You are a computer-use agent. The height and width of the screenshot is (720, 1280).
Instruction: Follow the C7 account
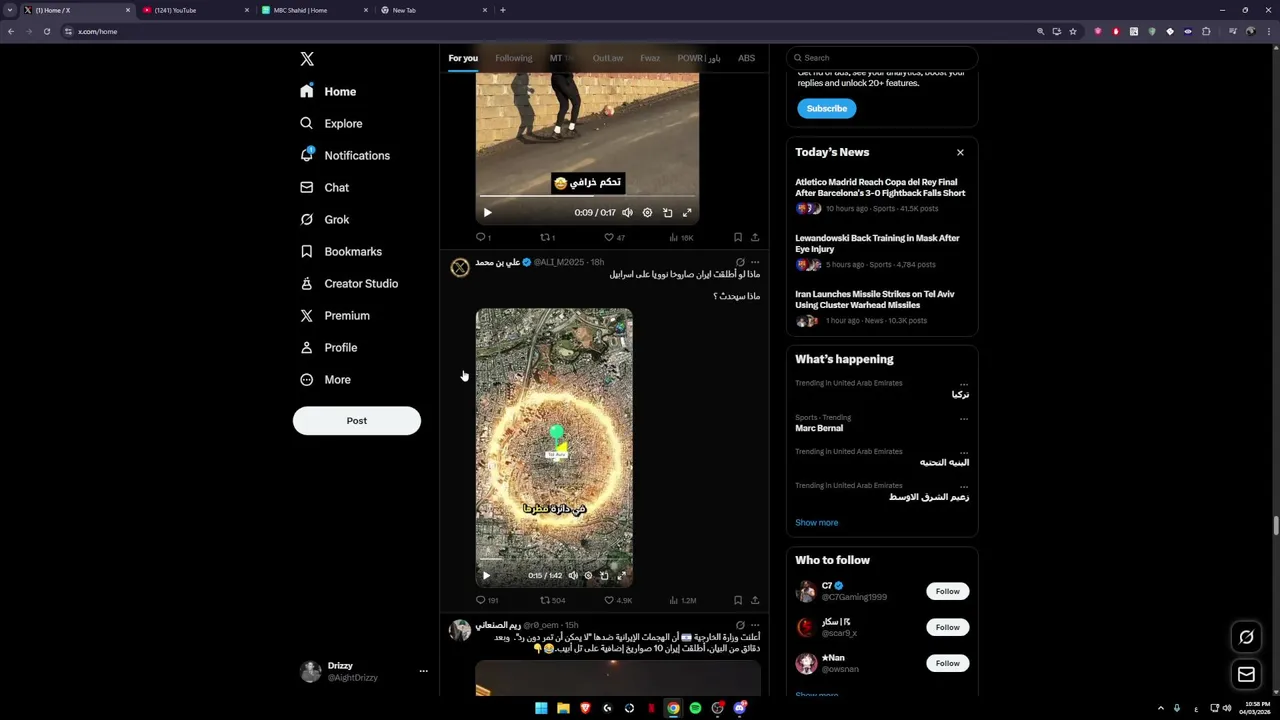pos(947,591)
